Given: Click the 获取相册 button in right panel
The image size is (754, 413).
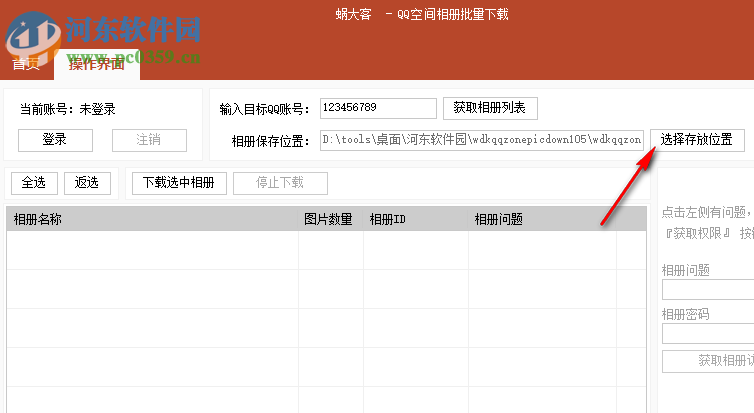Looking at the screenshot, I should click(x=708, y=361).
